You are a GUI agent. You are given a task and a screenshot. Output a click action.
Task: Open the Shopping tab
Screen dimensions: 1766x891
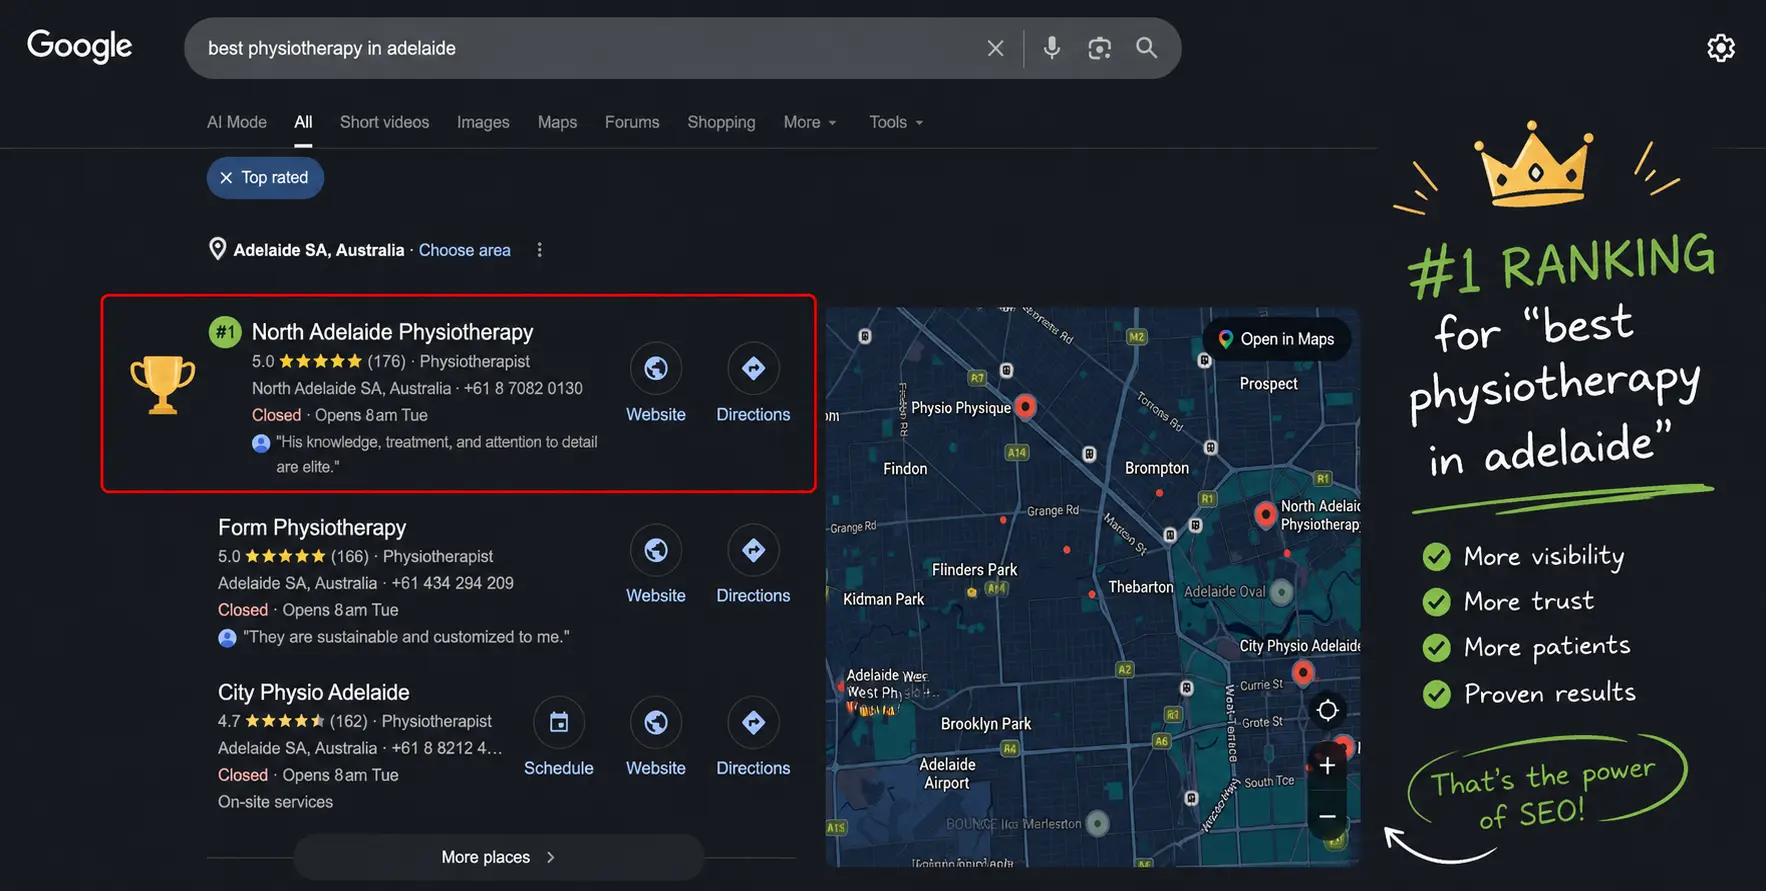(x=721, y=122)
